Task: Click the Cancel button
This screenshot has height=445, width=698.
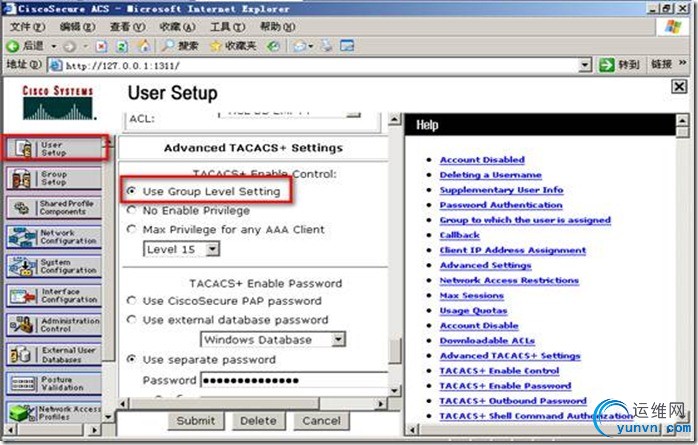Action: point(321,421)
